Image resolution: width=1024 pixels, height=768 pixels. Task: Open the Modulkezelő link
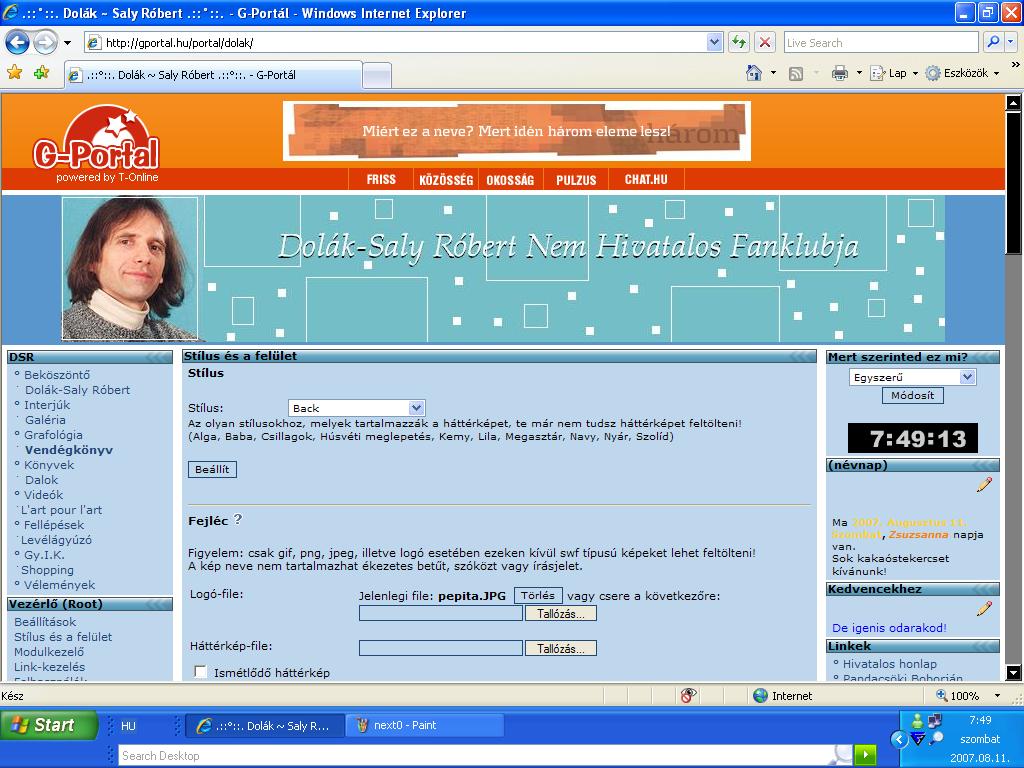tap(49, 652)
